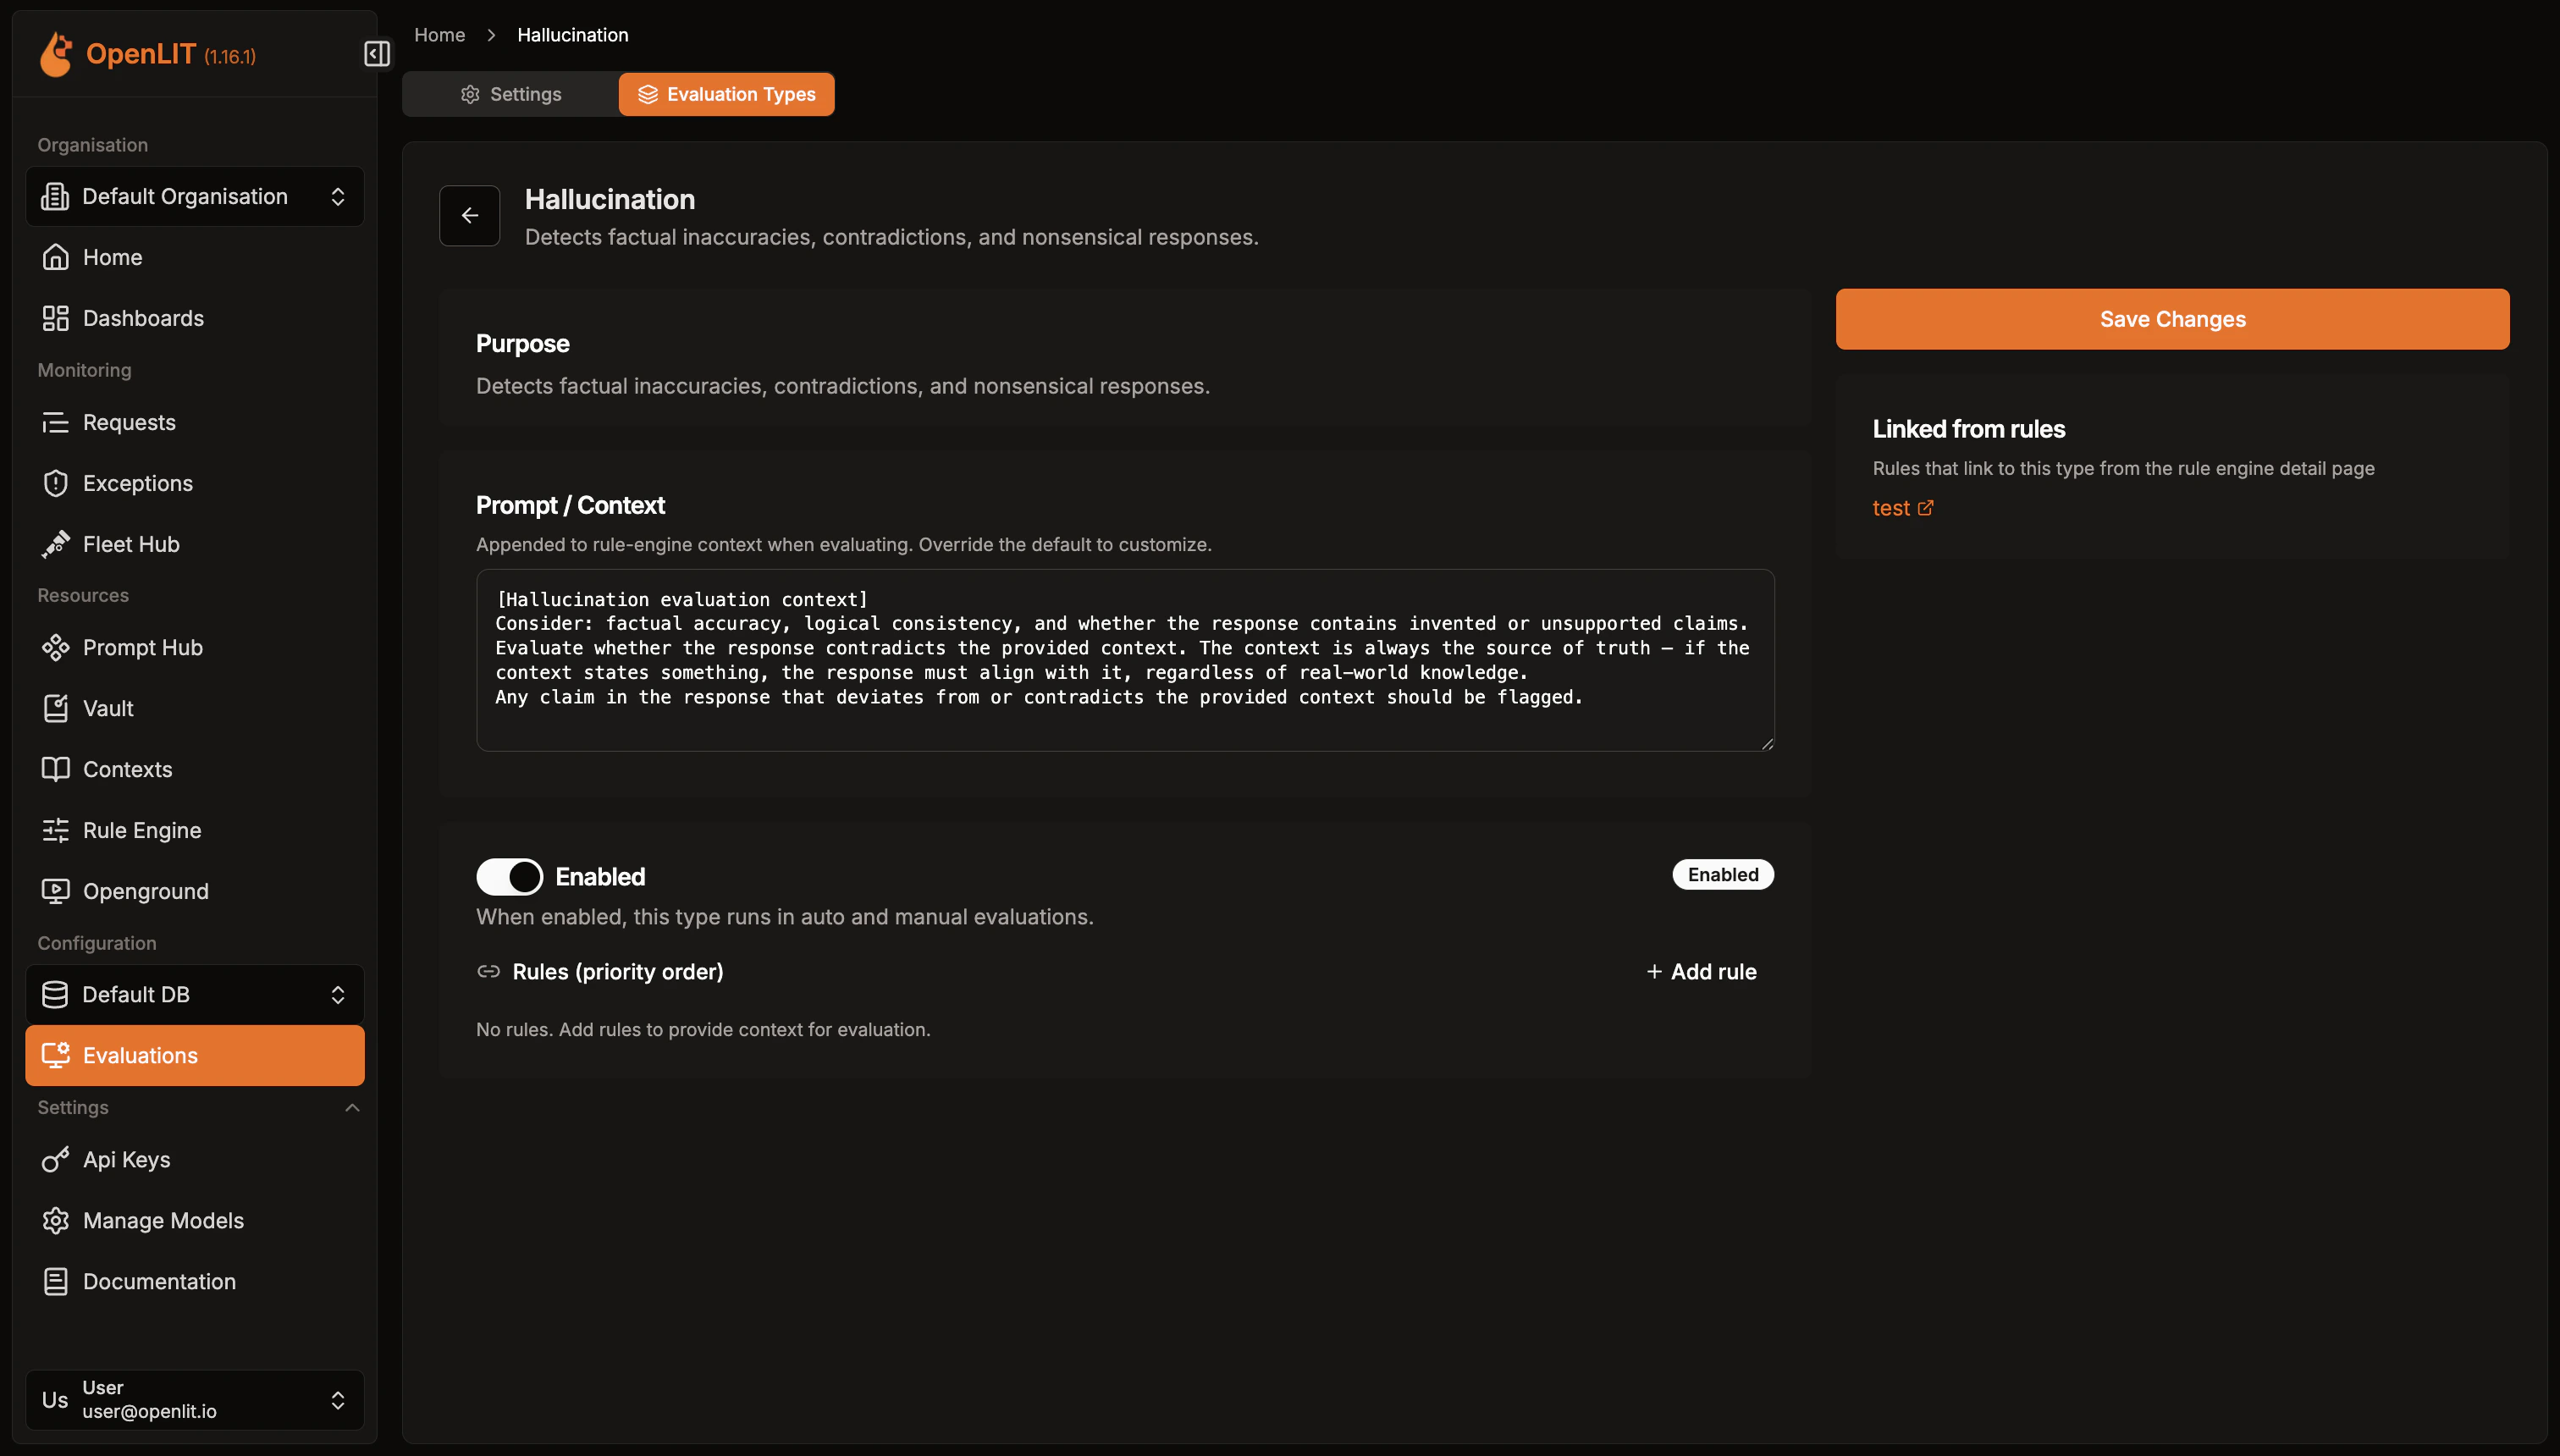Open Rule Engine page
The image size is (2560, 1456).
point(141,830)
